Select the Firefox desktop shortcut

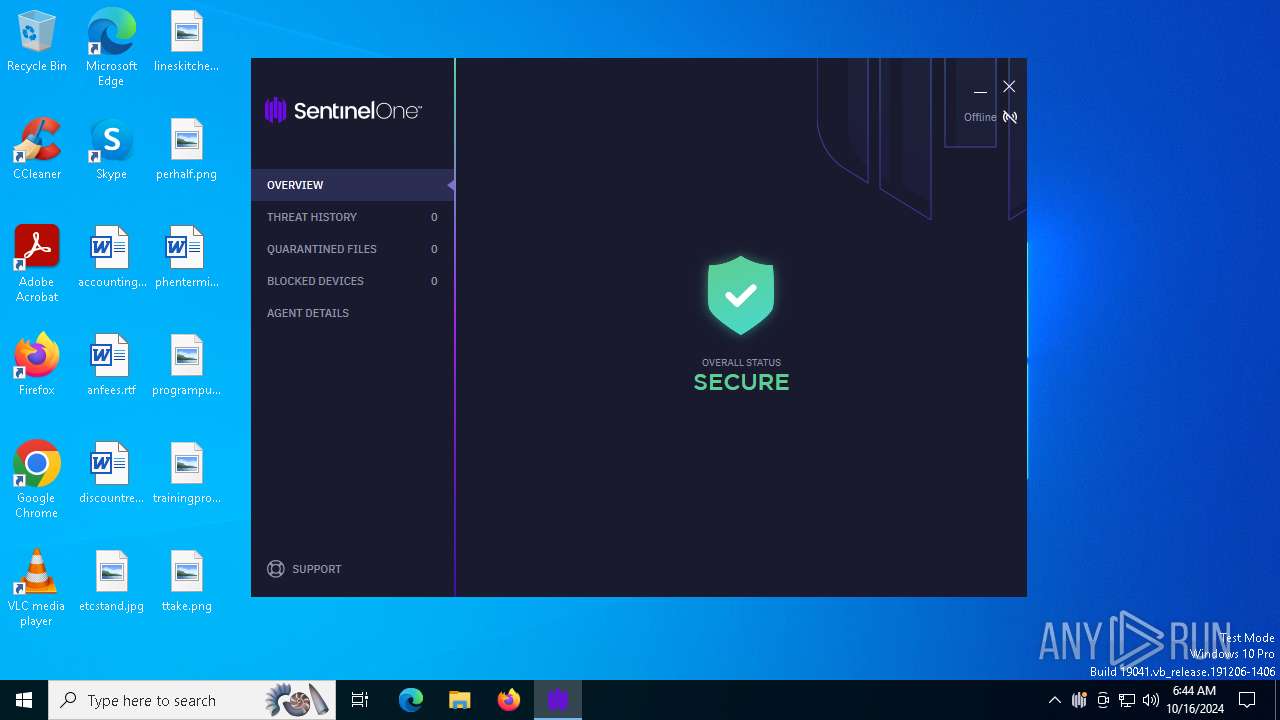37,366
